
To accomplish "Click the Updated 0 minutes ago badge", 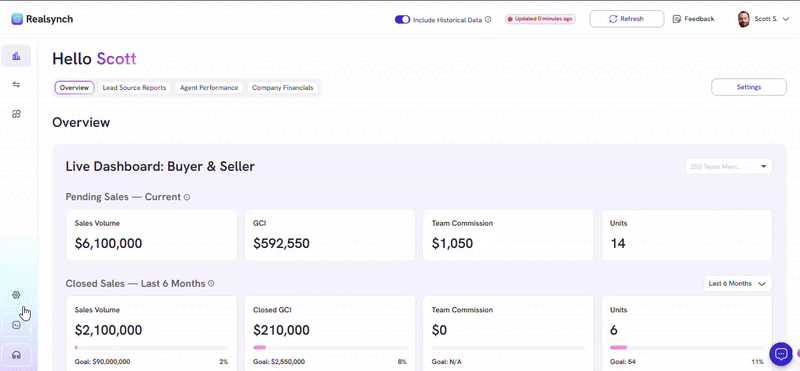I will click(540, 19).
